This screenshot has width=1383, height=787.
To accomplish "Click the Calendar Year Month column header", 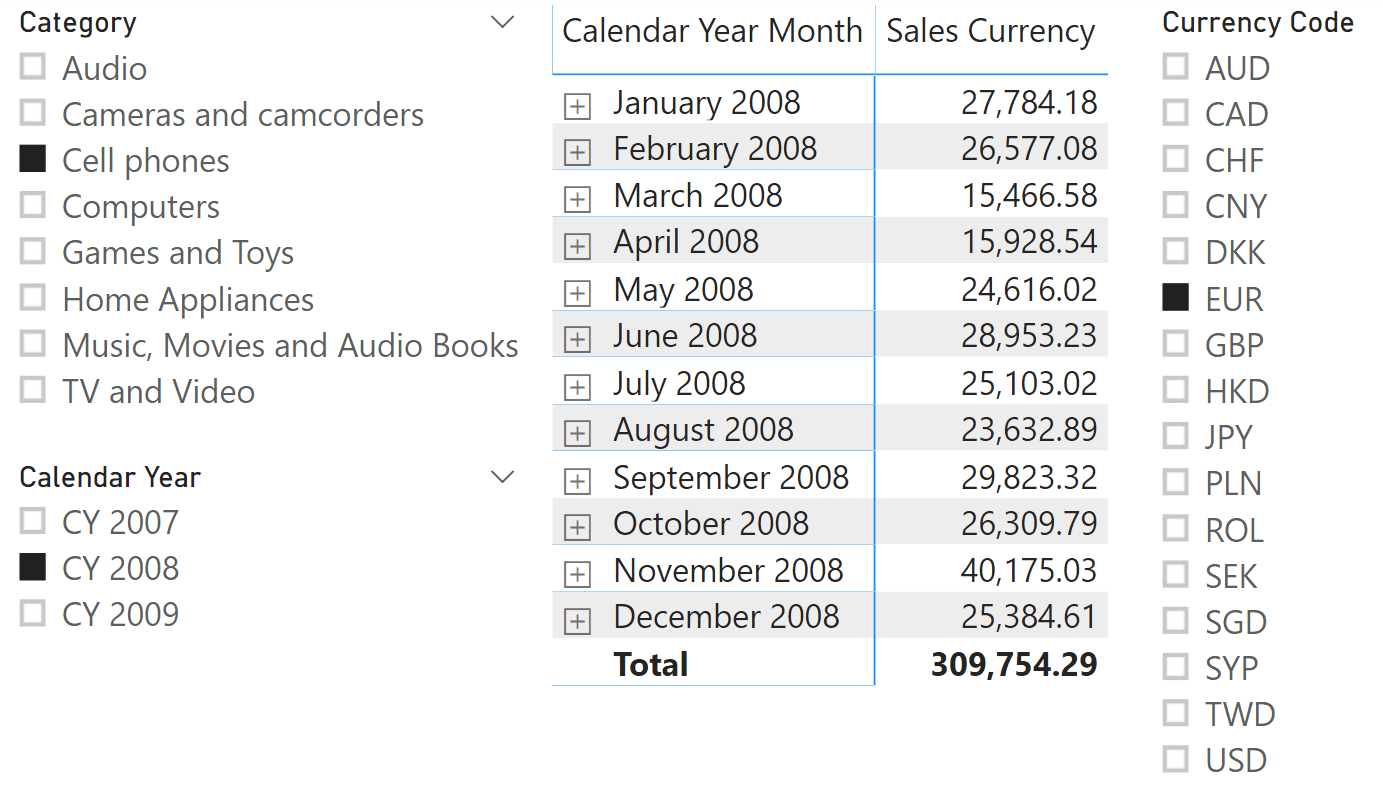I will coord(712,31).
